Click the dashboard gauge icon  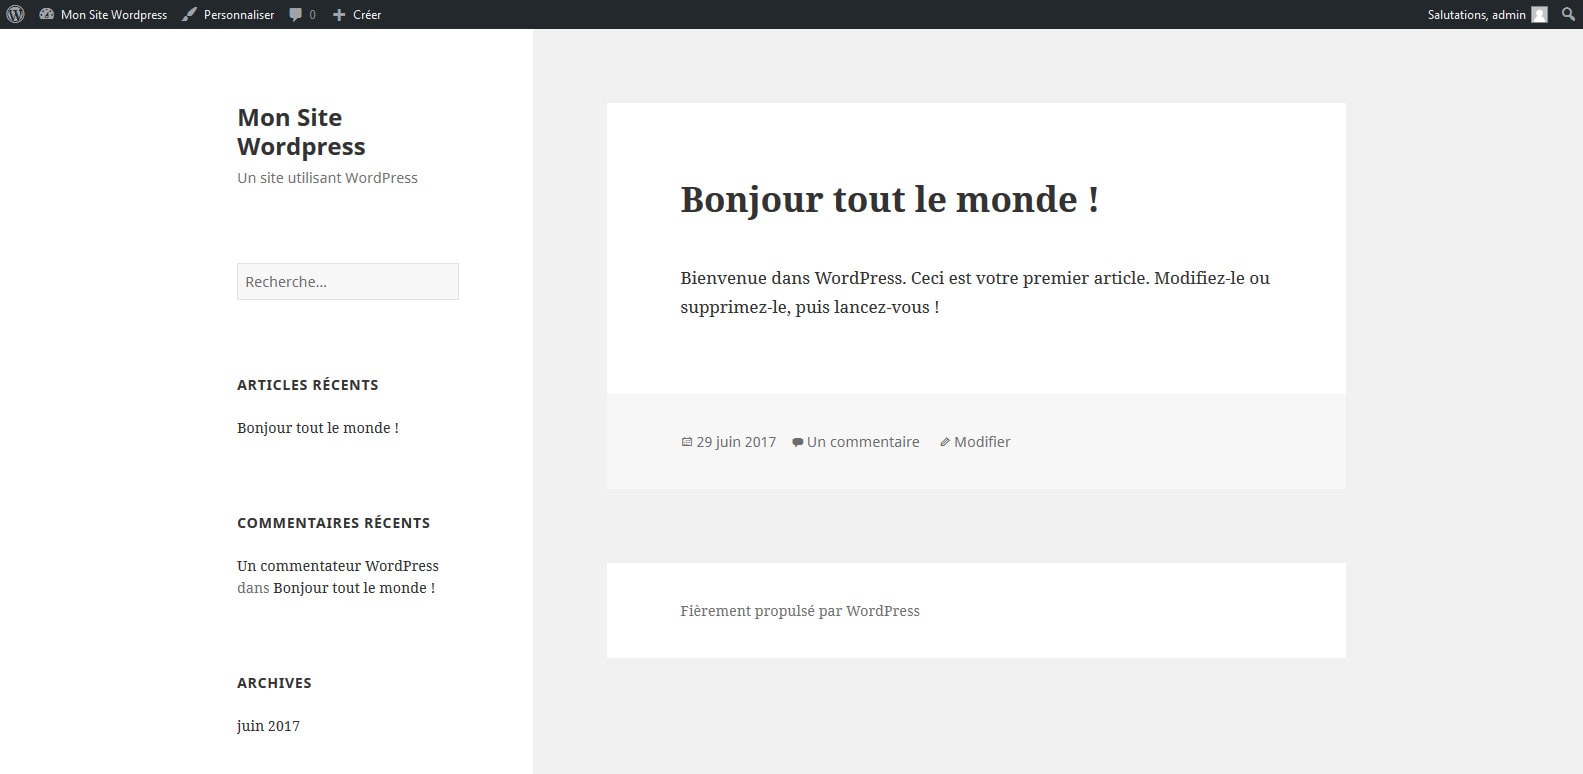click(x=46, y=14)
